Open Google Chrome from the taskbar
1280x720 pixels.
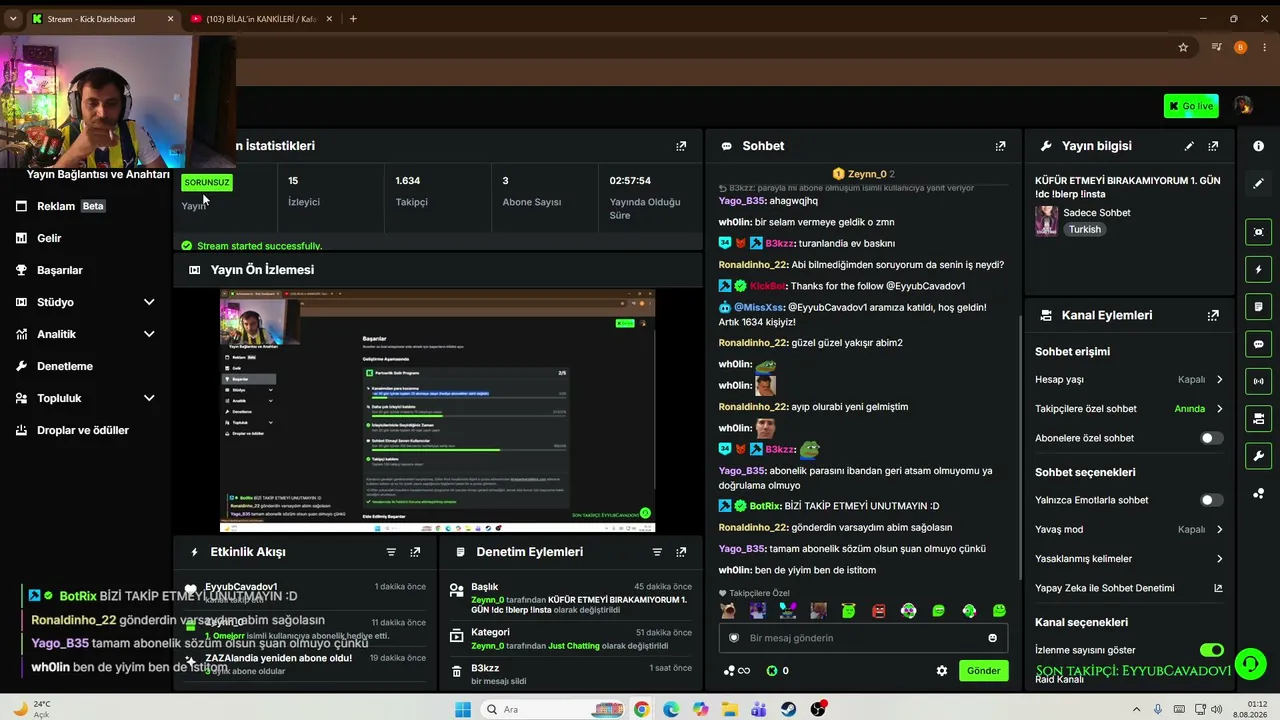tap(641, 709)
